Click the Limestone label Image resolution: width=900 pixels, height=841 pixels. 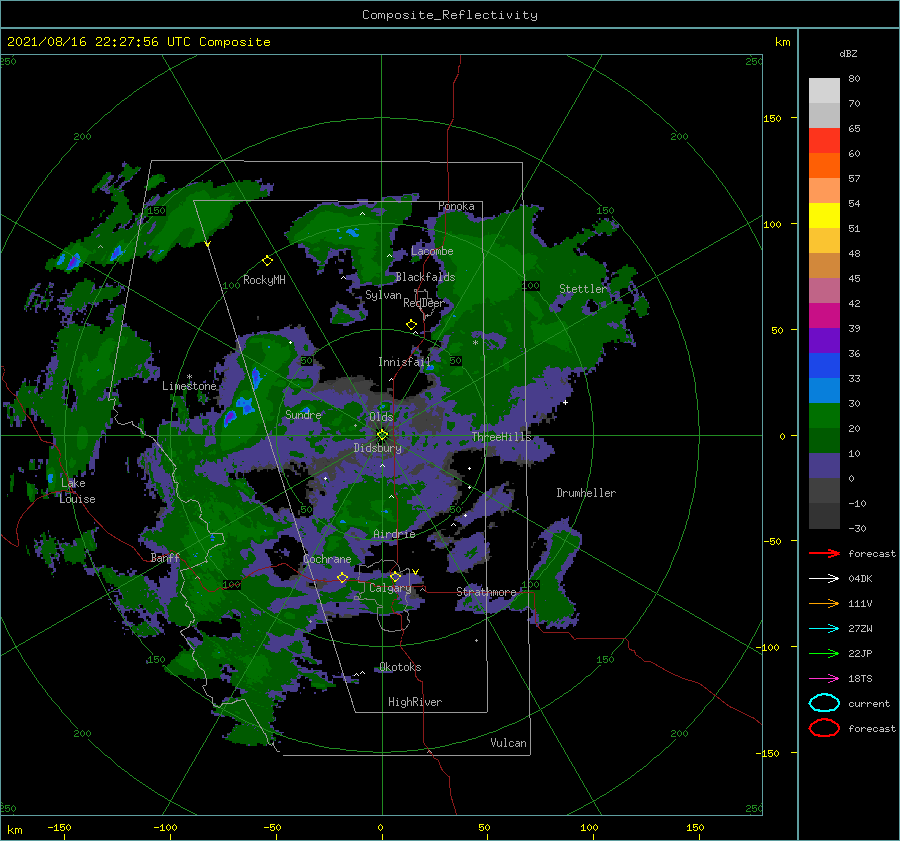coord(189,386)
